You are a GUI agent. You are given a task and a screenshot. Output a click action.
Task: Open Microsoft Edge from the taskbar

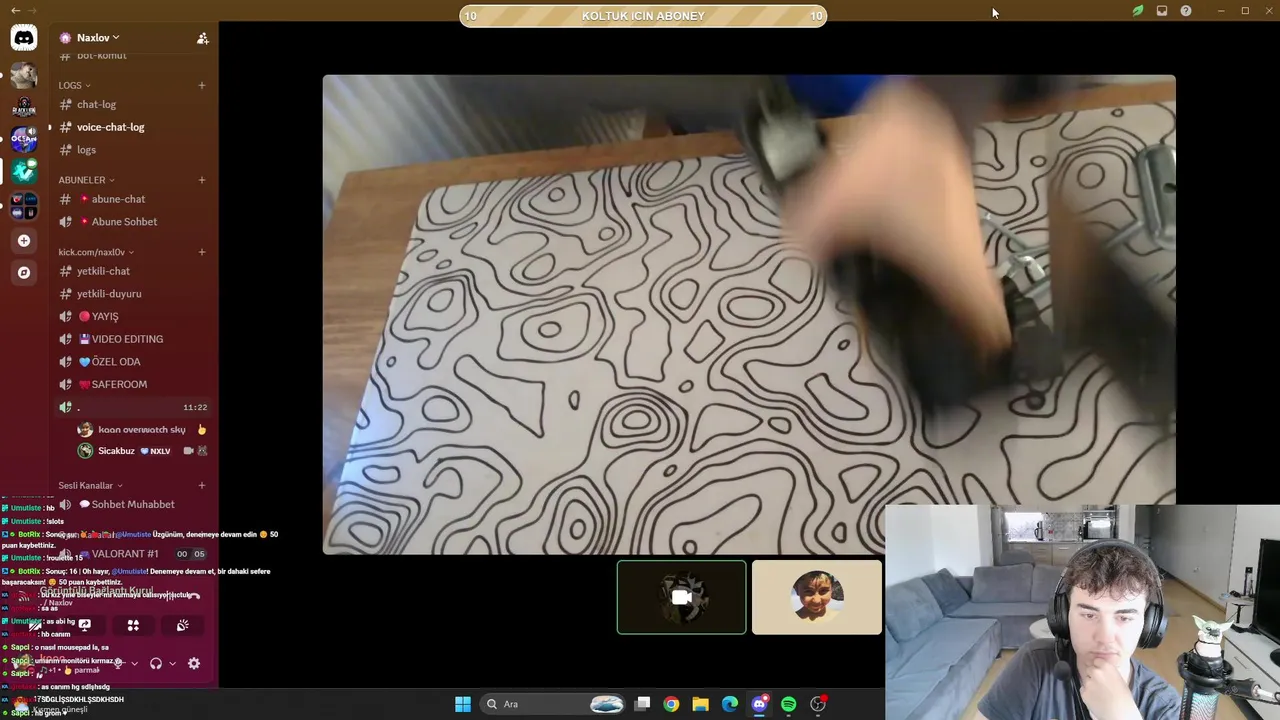(730, 704)
